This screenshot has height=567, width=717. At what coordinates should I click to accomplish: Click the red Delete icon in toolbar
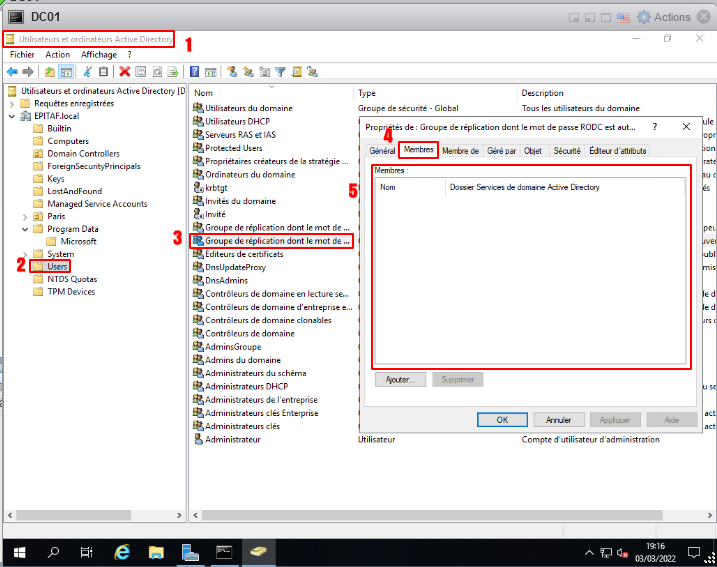coord(125,72)
